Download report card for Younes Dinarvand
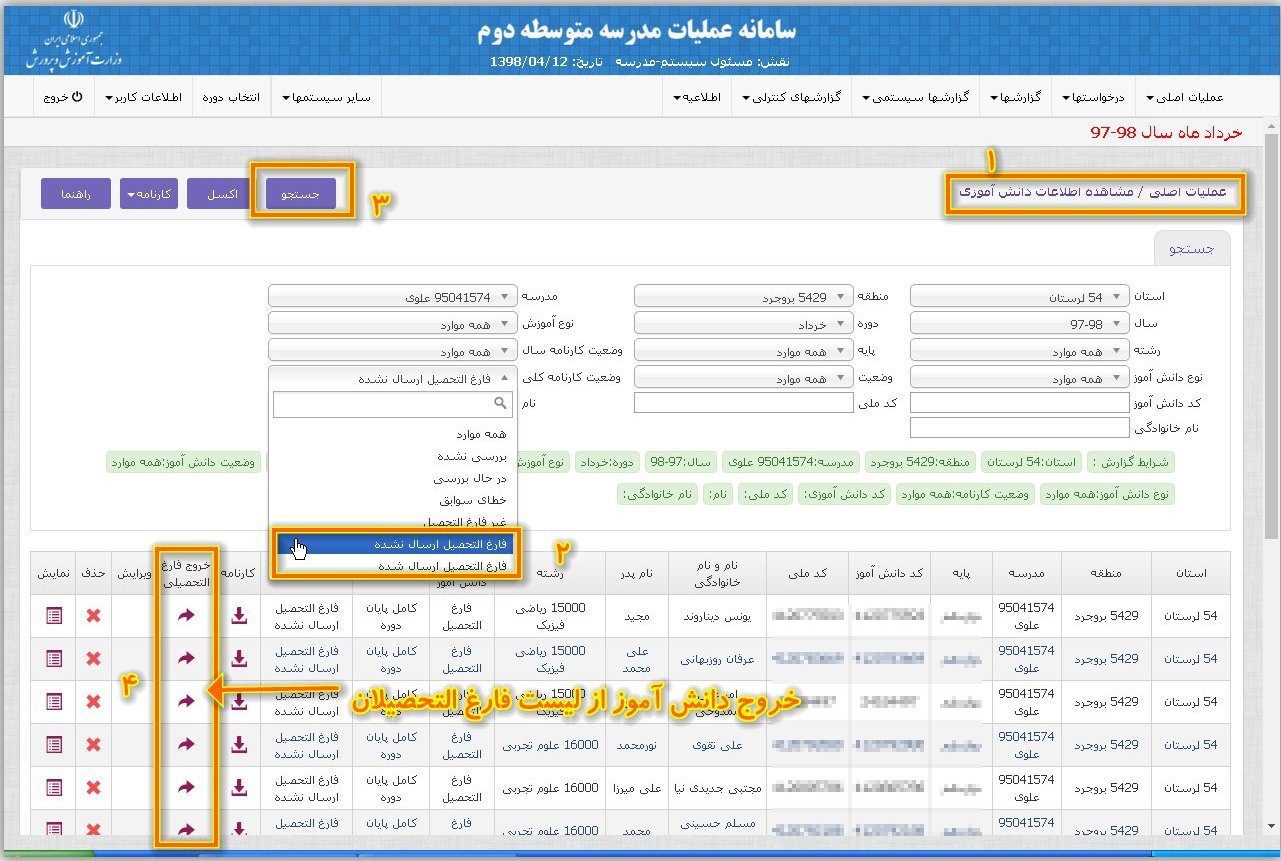Image resolution: width=1281 pixels, height=861 pixels. tap(239, 616)
